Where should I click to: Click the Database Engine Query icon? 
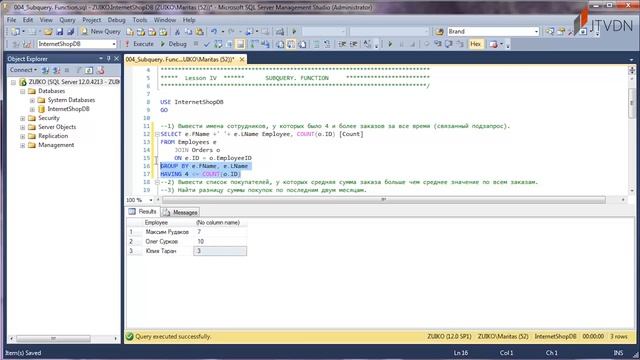[x=130, y=31]
